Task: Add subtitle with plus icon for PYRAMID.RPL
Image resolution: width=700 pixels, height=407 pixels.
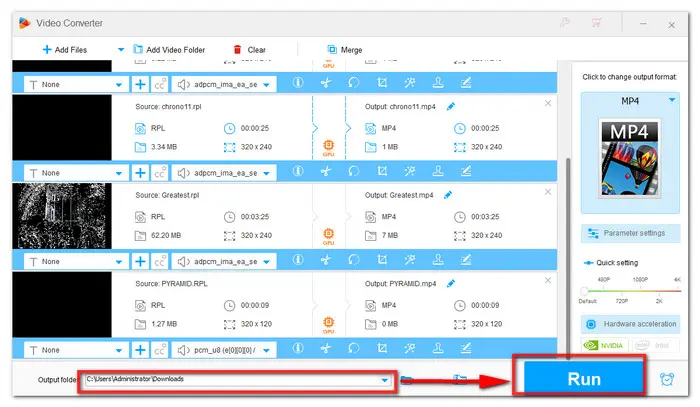Action: click(140, 349)
